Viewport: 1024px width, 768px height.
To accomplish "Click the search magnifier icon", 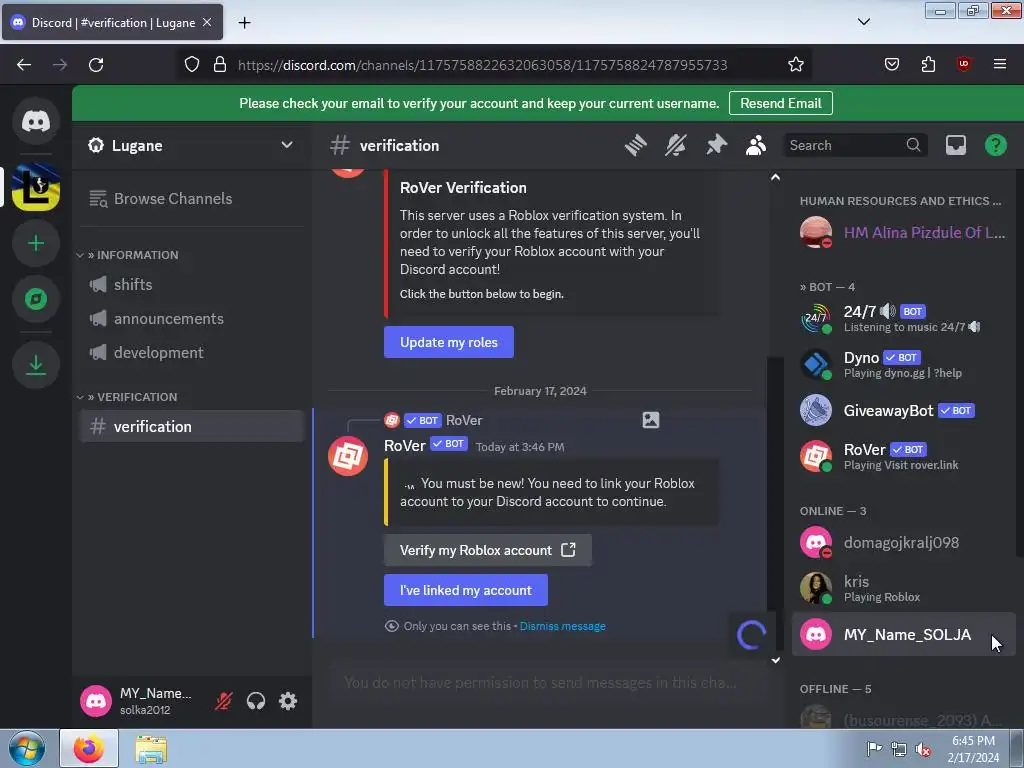I will (x=913, y=145).
